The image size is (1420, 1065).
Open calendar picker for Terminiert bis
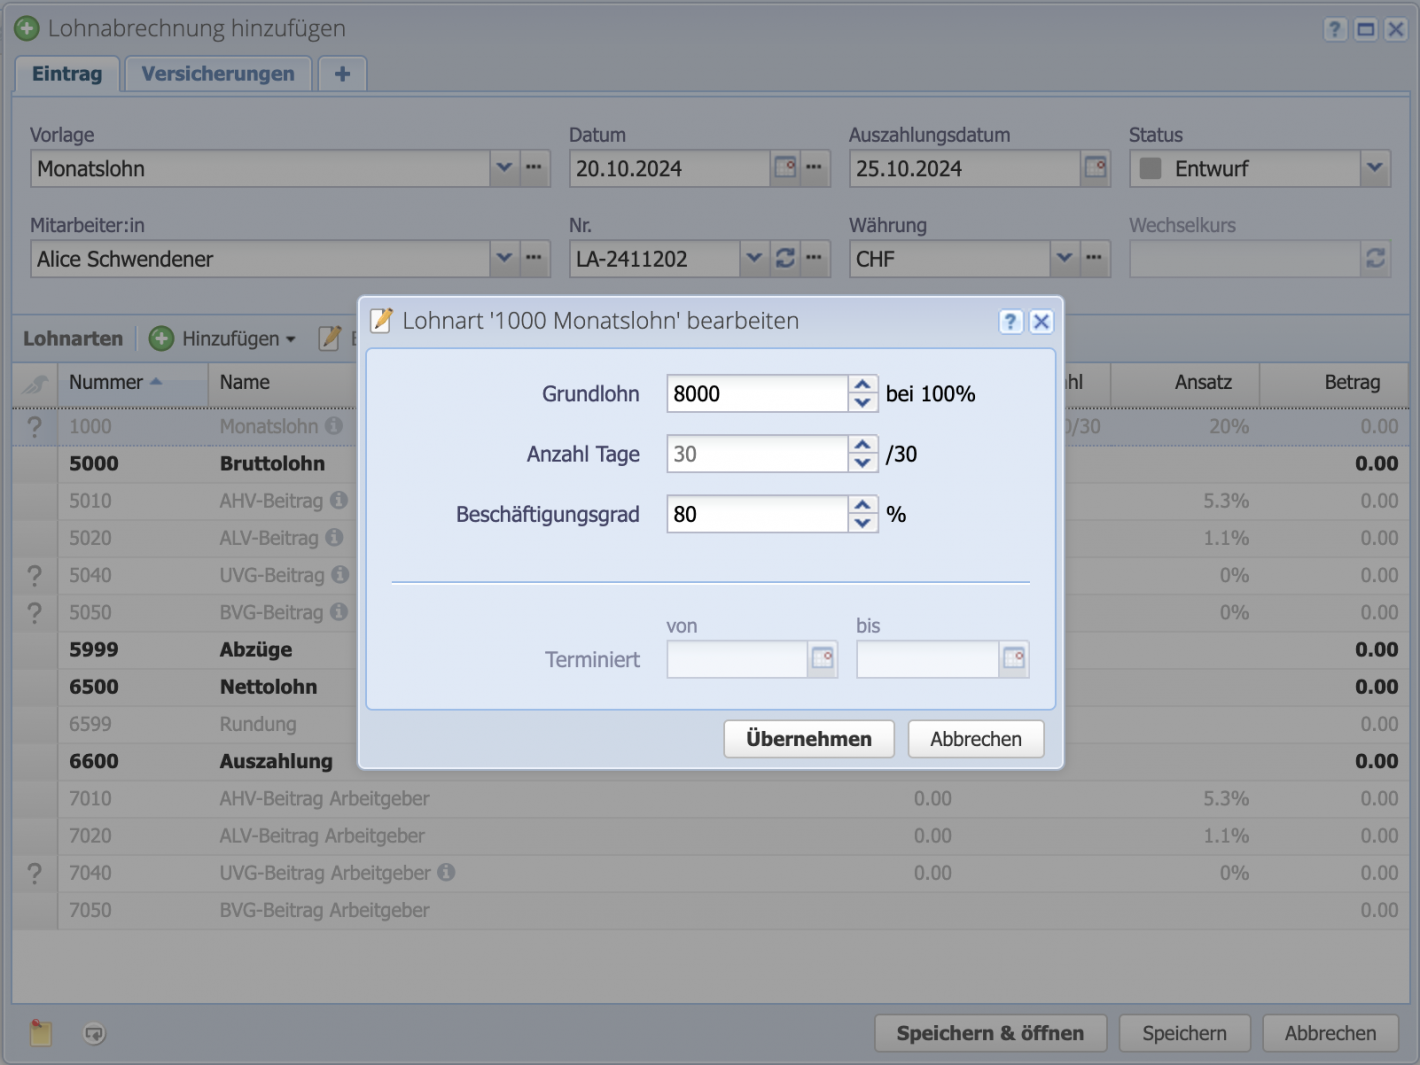click(x=1013, y=659)
